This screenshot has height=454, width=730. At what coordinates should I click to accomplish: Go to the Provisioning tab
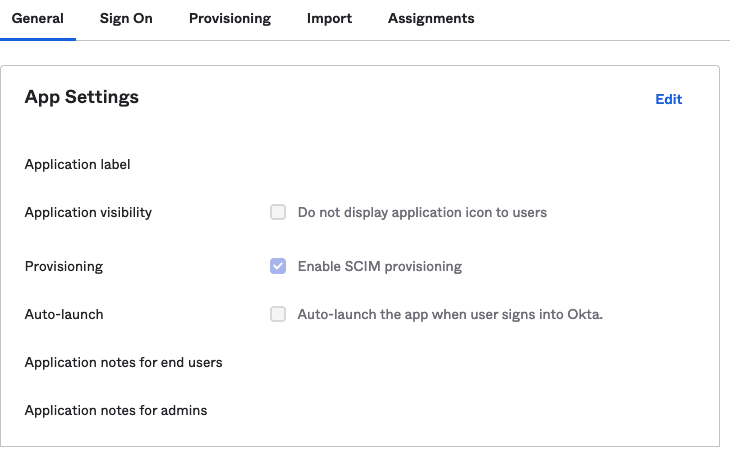229,19
